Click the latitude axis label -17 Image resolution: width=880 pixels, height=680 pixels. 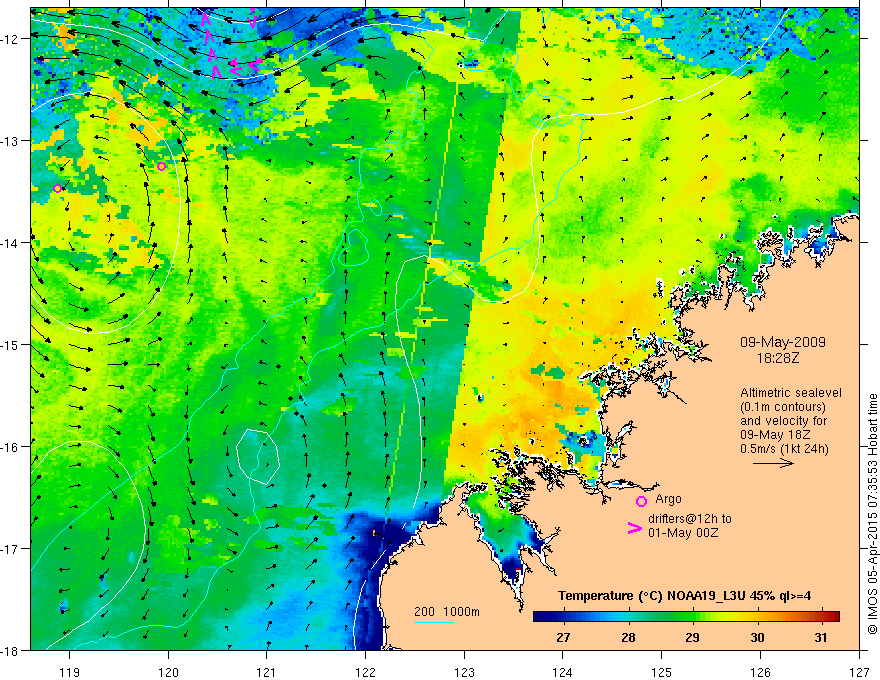(11, 548)
